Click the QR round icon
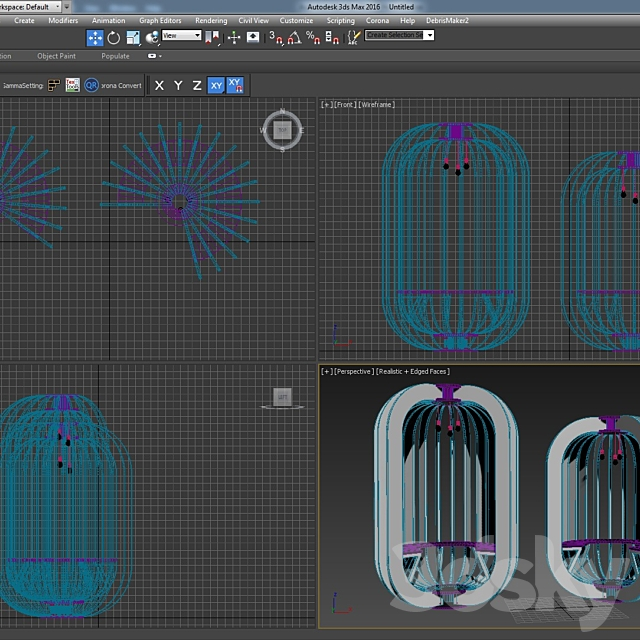Viewport: 640px width, 640px height. (91, 85)
